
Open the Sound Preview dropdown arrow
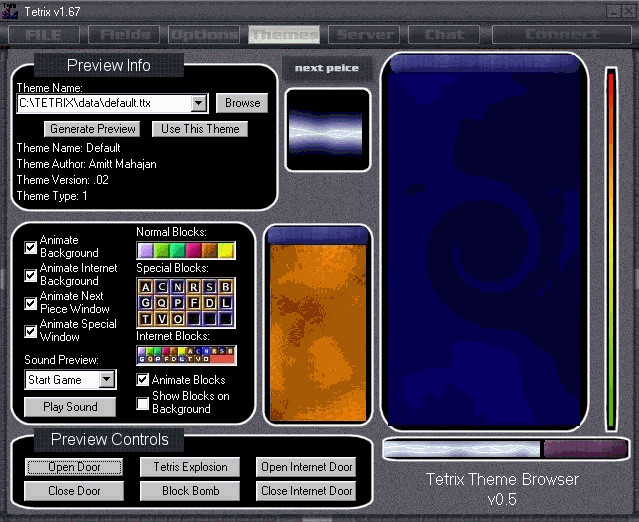point(107,379)
